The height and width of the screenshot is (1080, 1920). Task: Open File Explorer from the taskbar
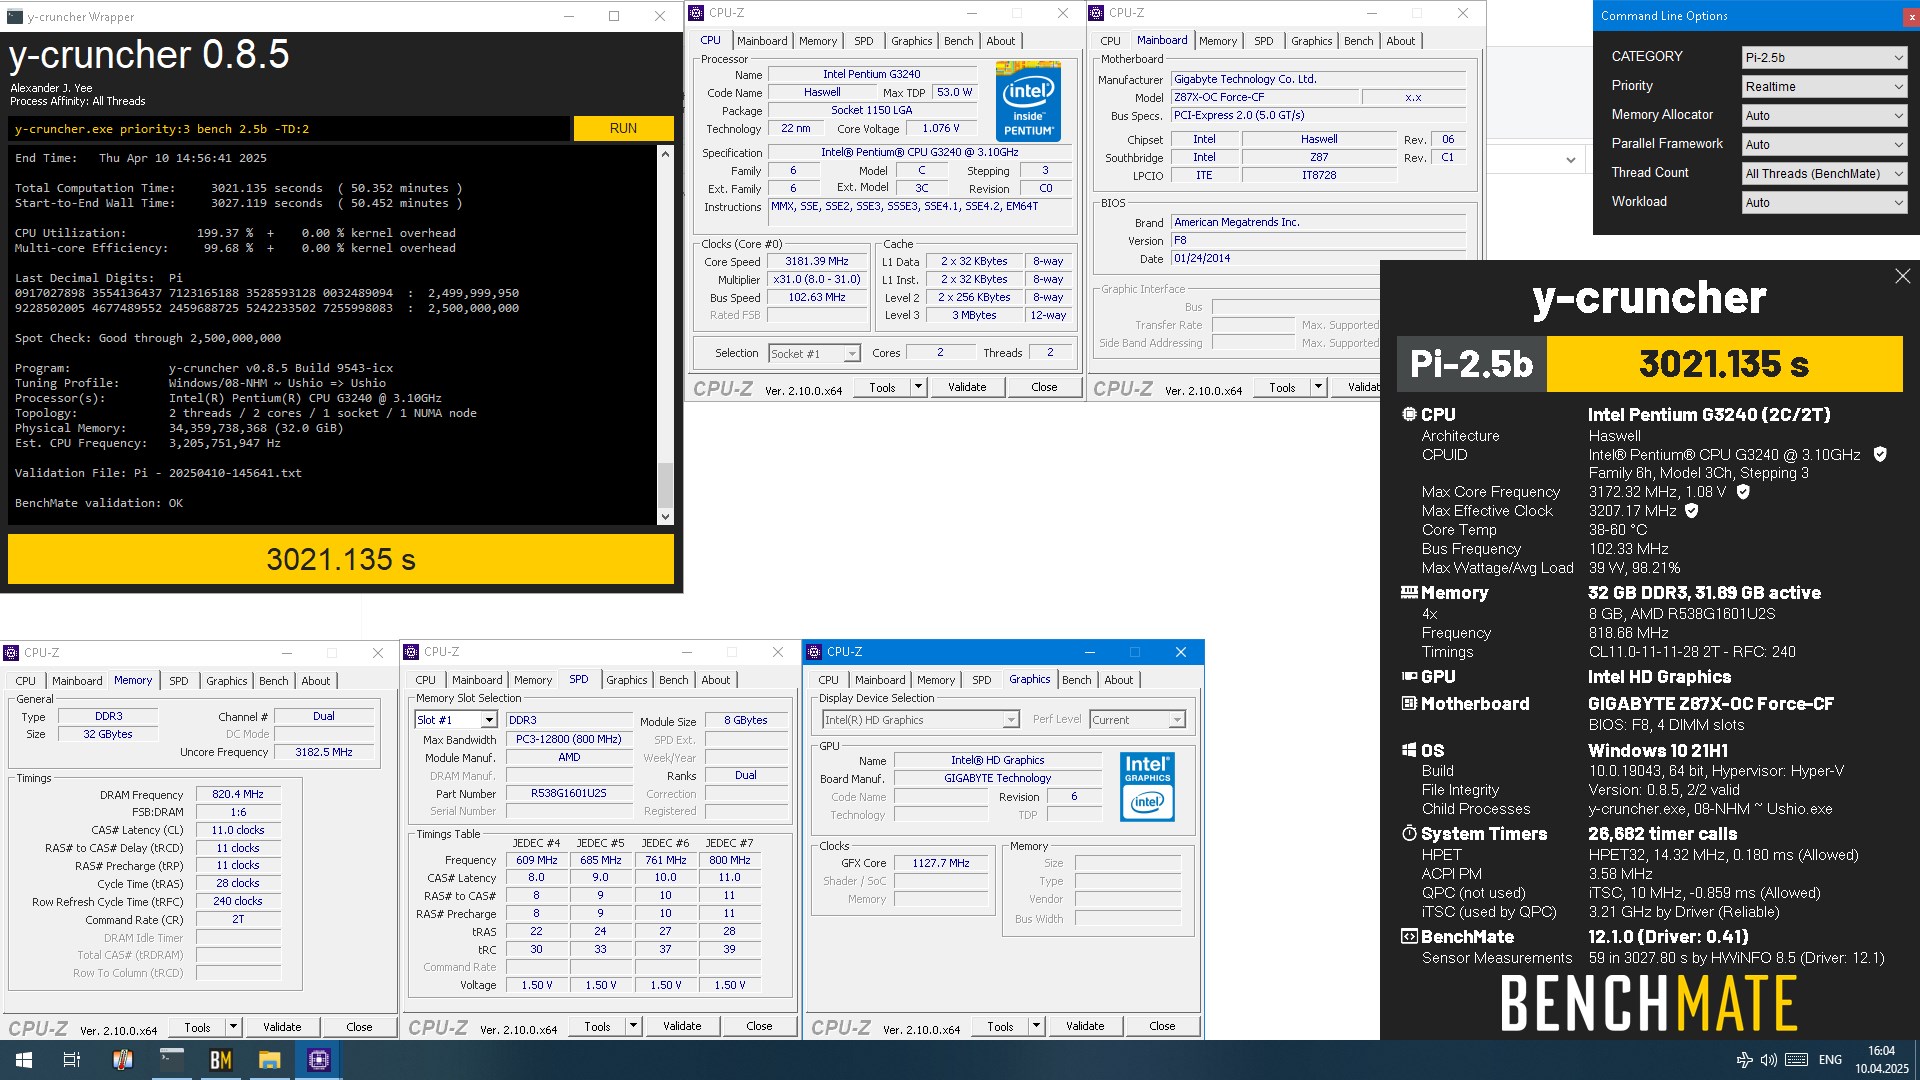[269, 1060]
